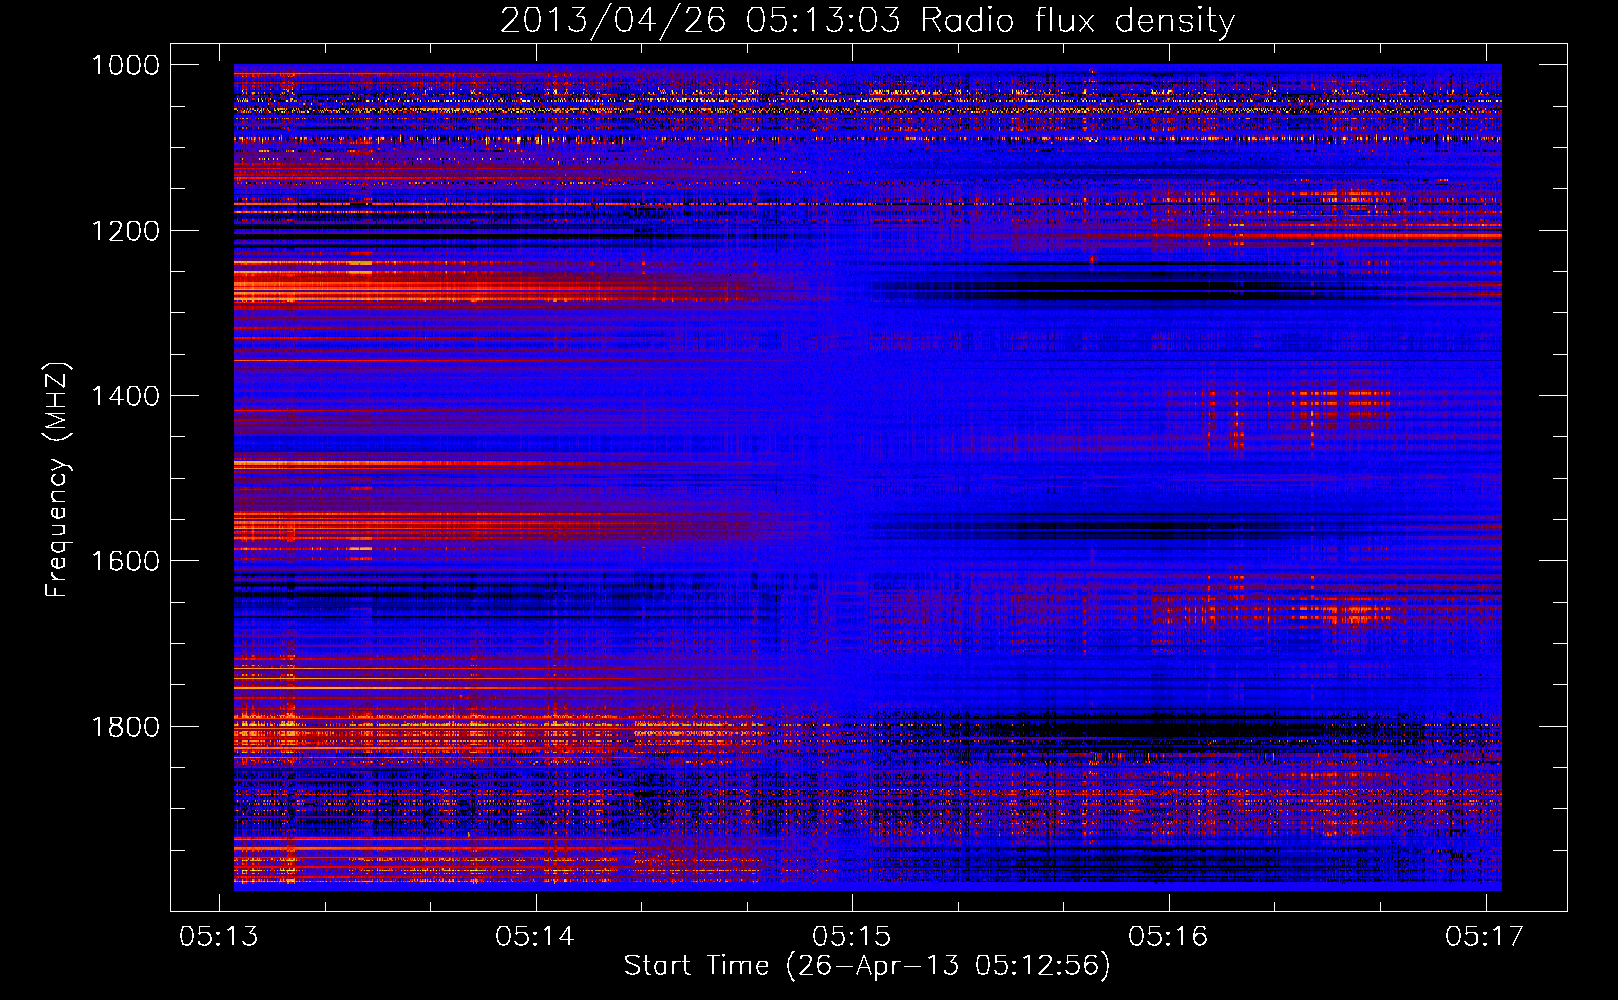
Task: Click the 05:15 time tick label
Action: [x=852, y=937]
